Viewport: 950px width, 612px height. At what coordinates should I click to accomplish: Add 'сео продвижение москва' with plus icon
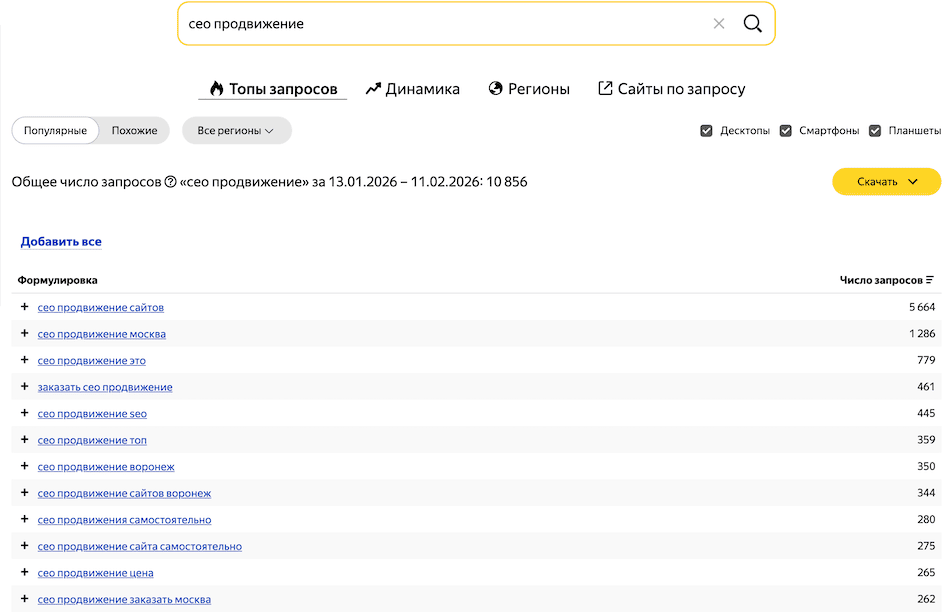(25, 334)
